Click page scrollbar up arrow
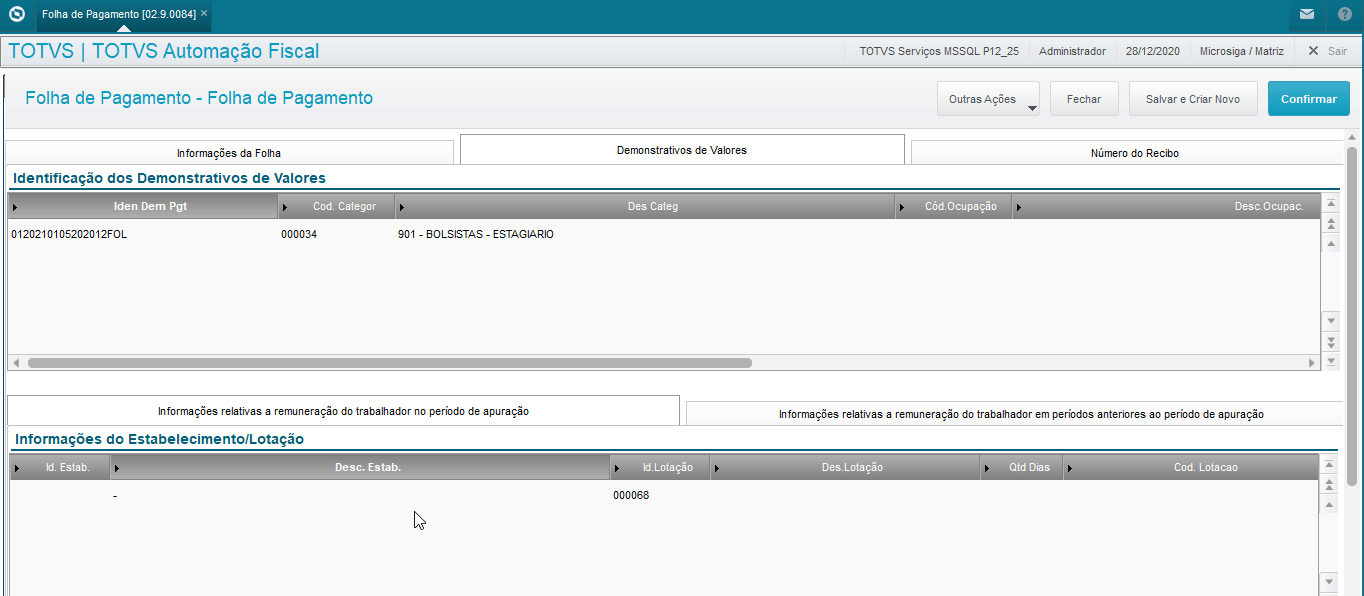1364x596 pixels. point(1352,137)
